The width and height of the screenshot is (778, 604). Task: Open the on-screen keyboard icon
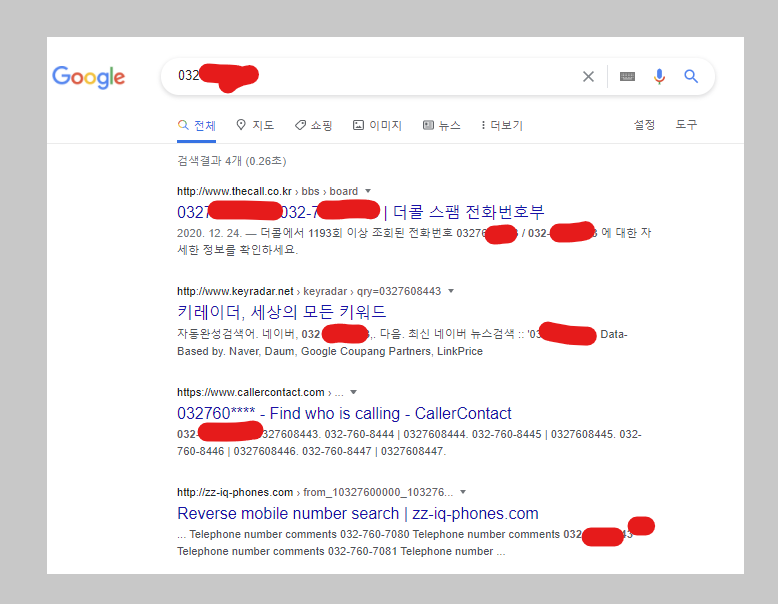click(x=627, y=76)
